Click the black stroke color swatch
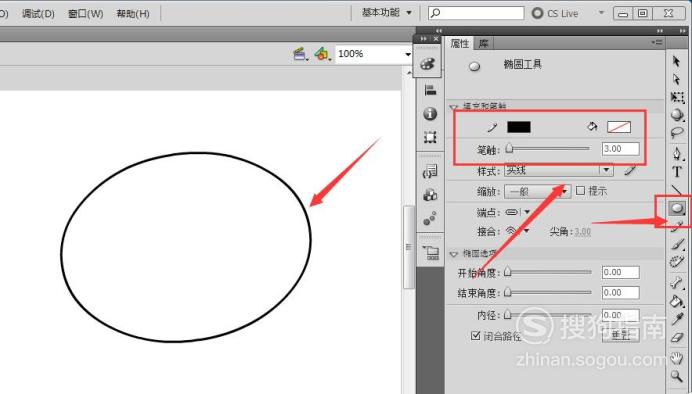 [519, 127]
